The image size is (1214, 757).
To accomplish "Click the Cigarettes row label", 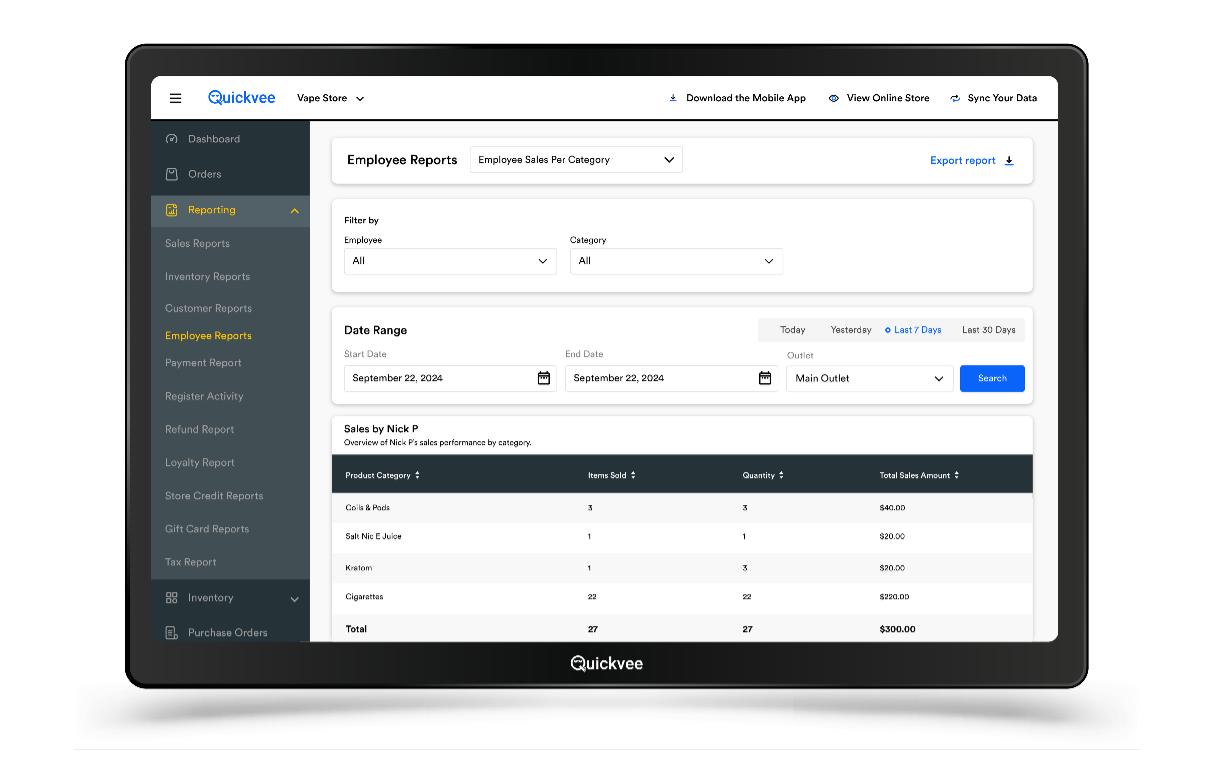I will point(364,597).
